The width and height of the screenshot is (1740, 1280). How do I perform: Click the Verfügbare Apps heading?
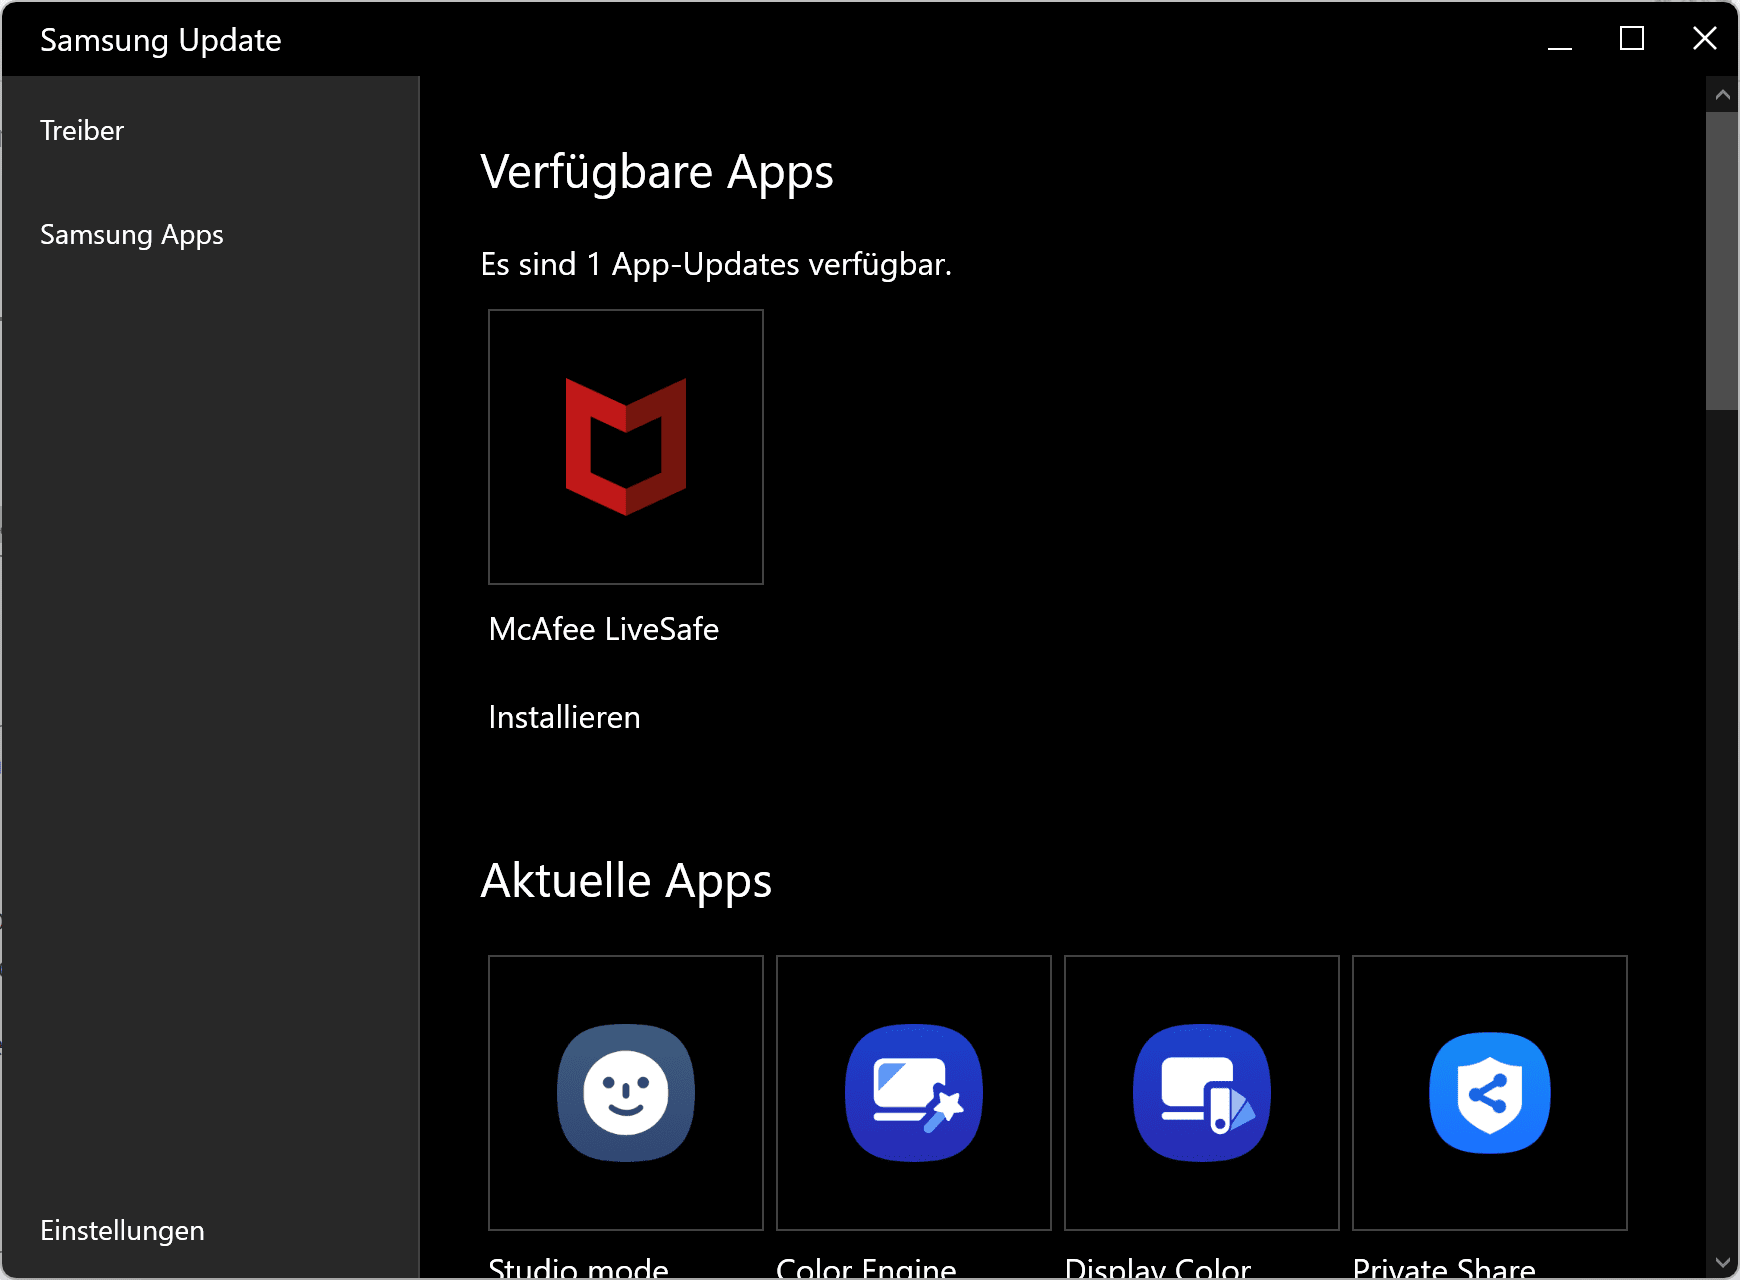tap(657, 172)
